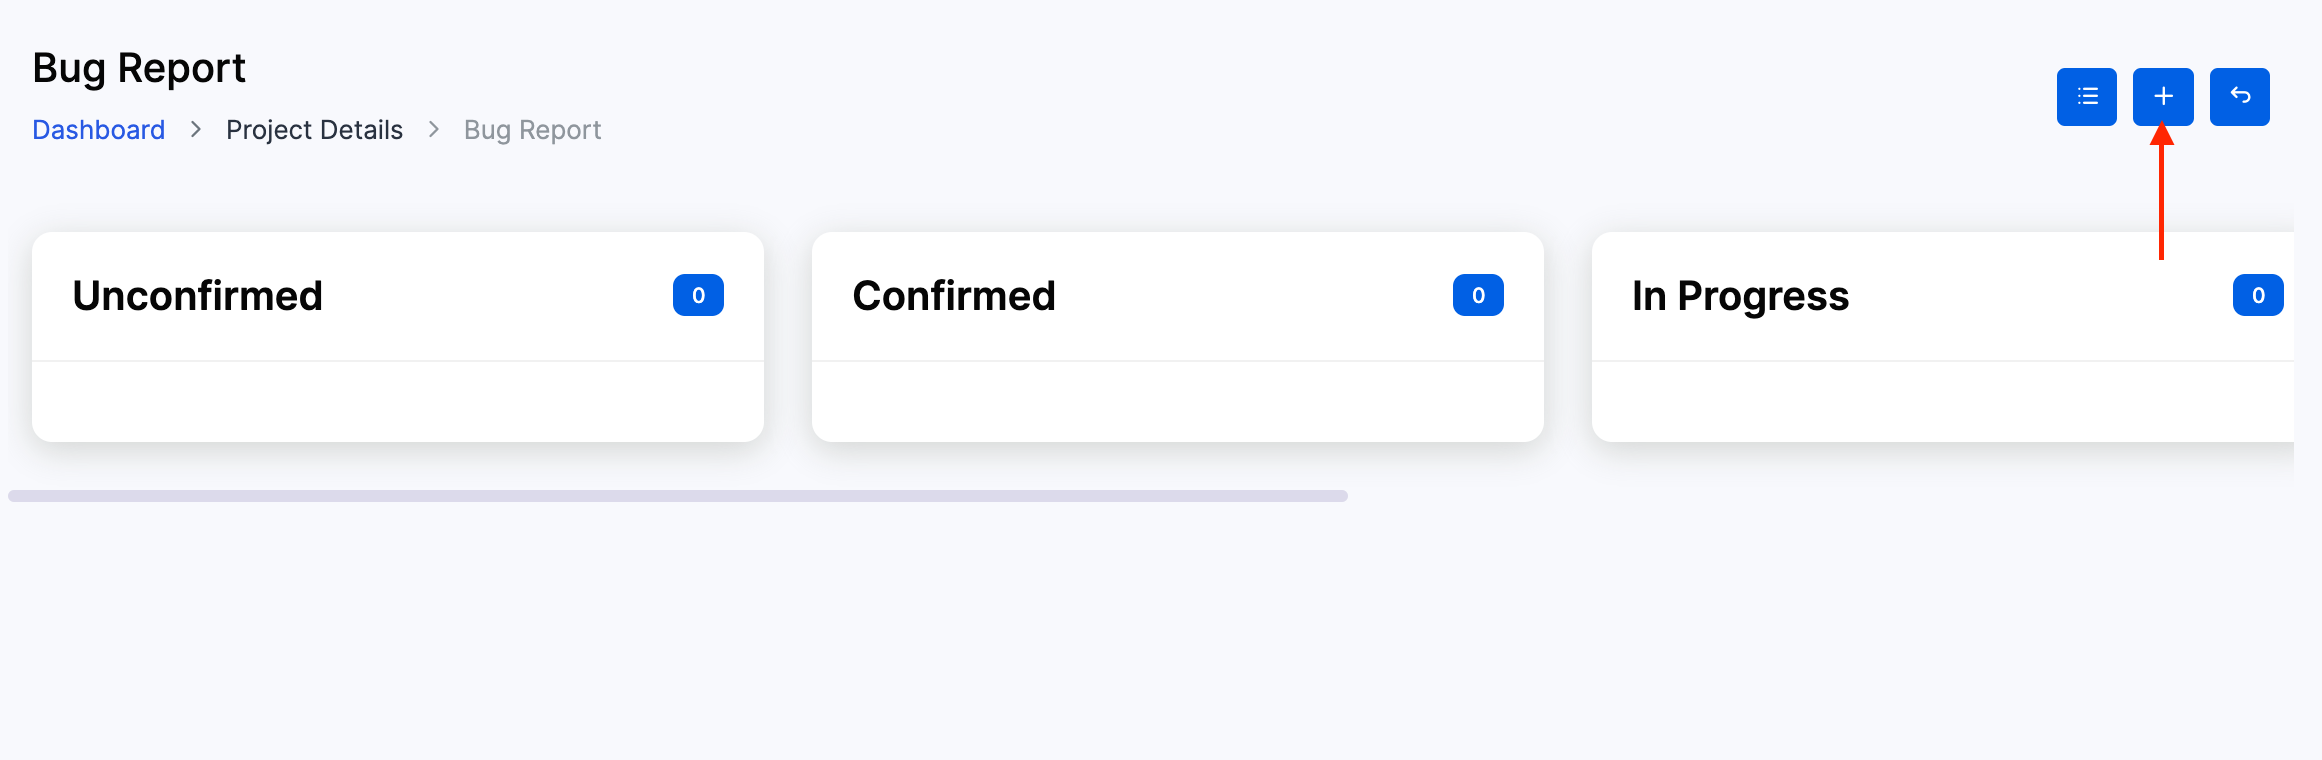Viewport: 2322px width, 760px height.
Task: Click the Unconfirmed column count badge
Action: [x=698, y=295]
